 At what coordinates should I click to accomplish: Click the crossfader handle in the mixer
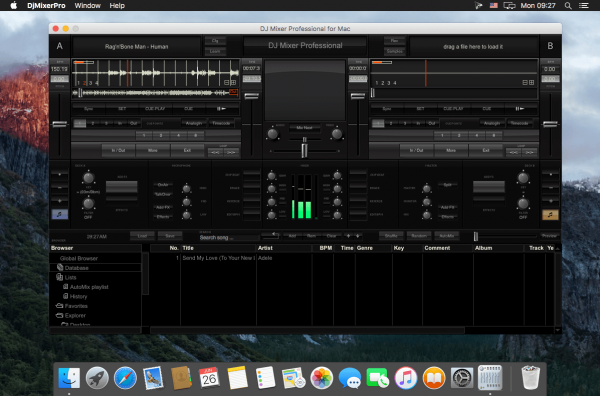(x=304, y=151)
